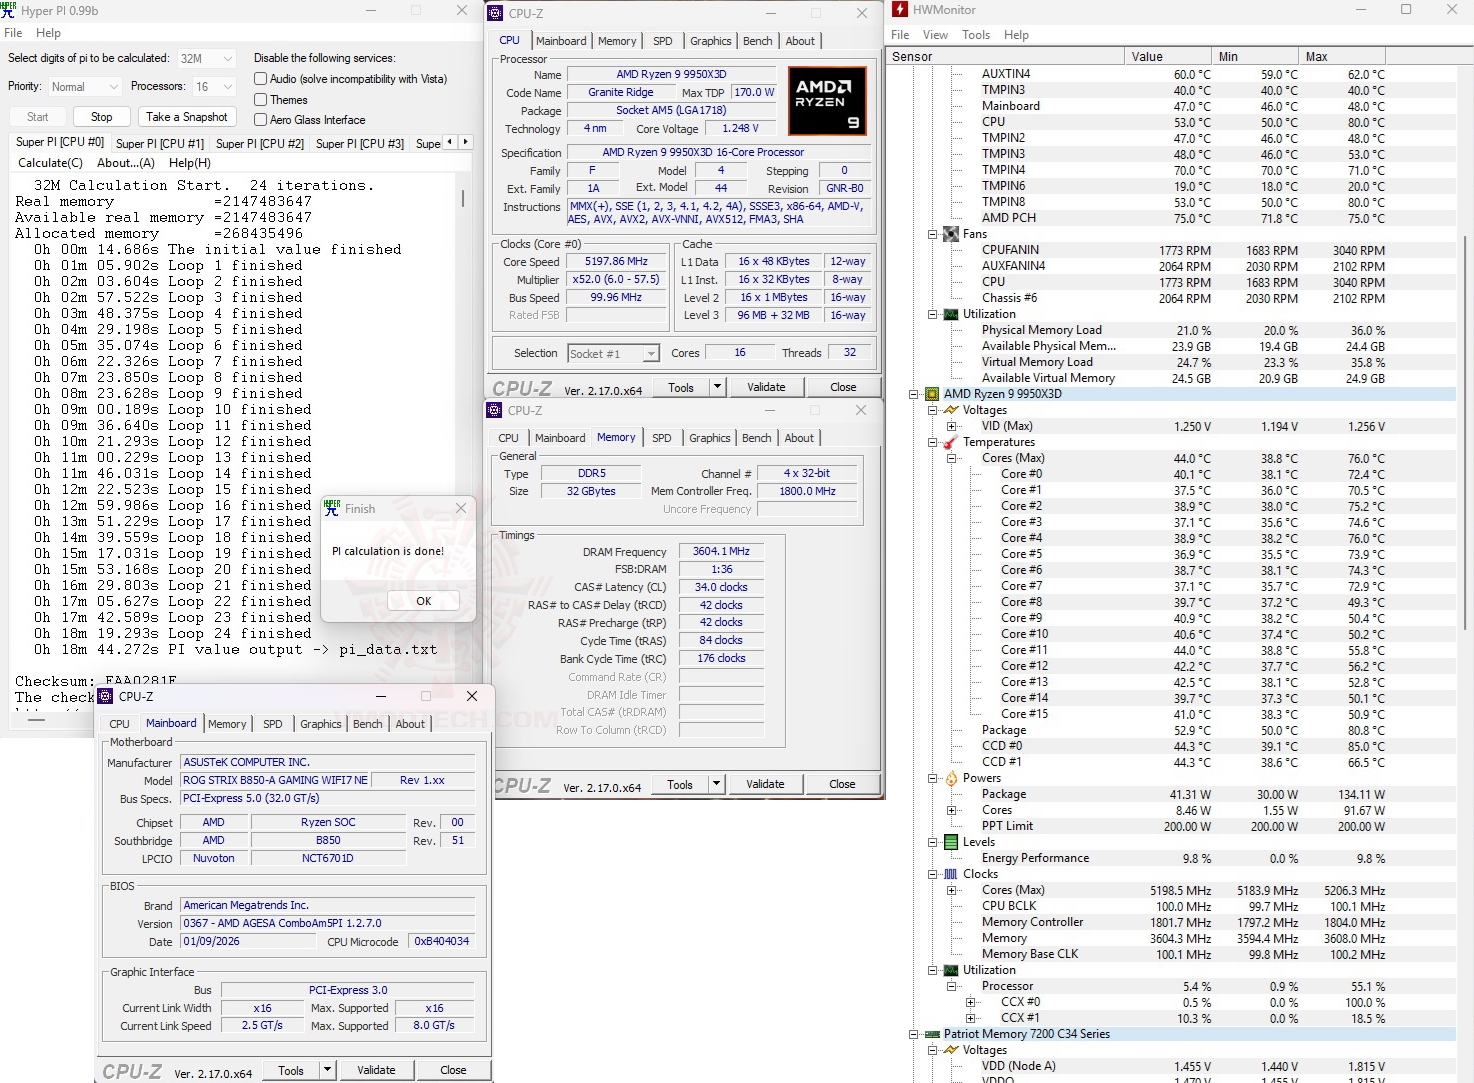Open the Processors dropdown showing 16

pos(214,87)
